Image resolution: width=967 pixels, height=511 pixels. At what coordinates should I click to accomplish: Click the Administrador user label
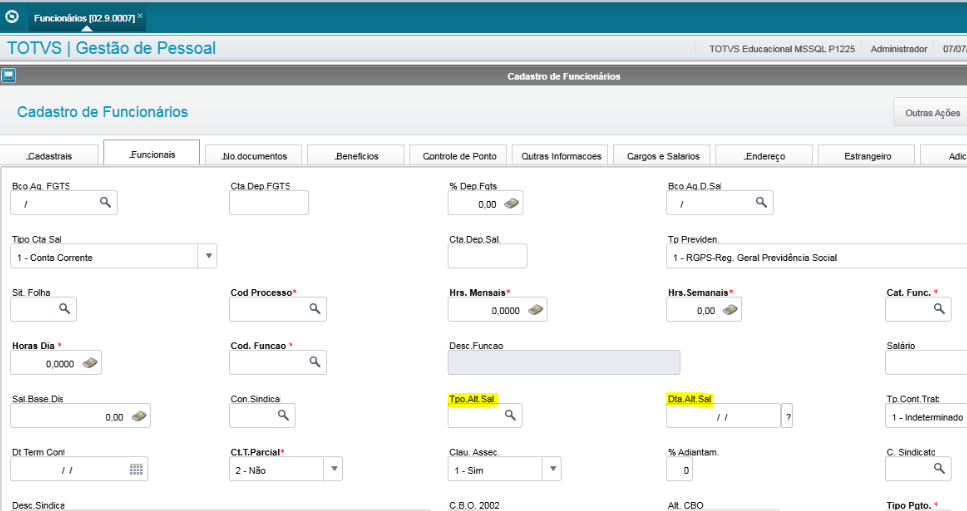(899, 49)
